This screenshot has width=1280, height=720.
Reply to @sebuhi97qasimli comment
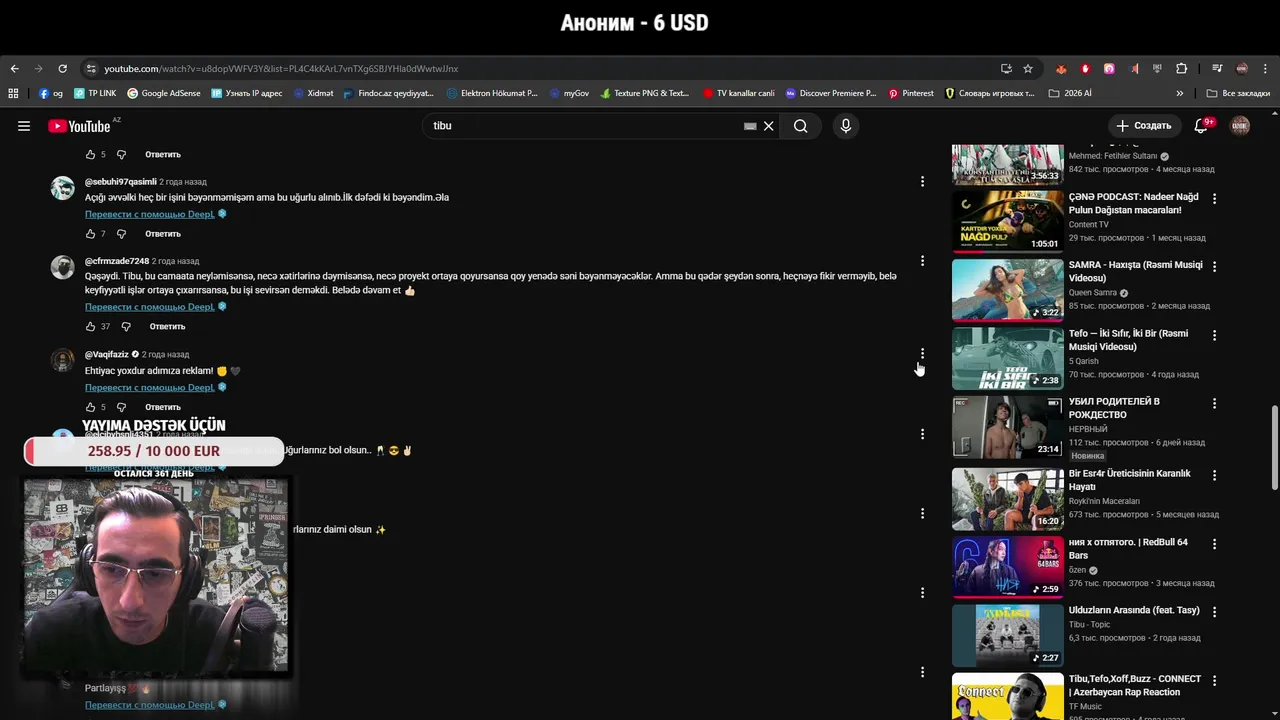(x=163, y=234)
